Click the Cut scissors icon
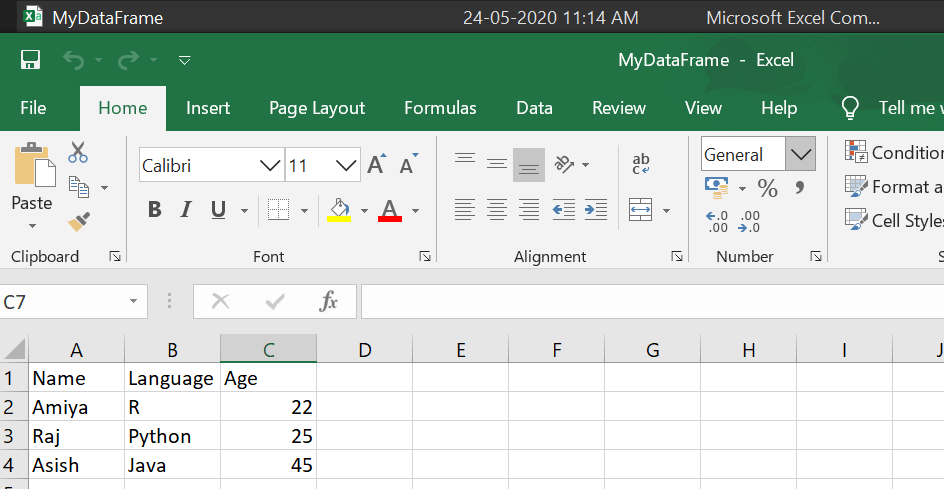944x489 pixels. tap(78, 153)
